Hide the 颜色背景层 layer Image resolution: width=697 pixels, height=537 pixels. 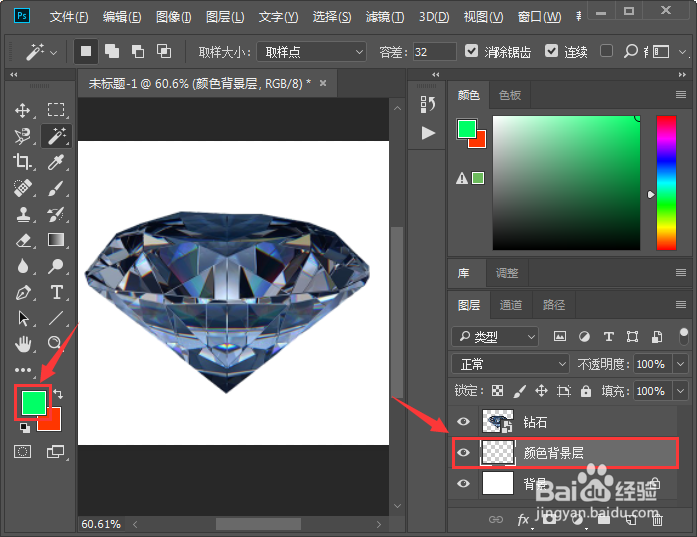pos(463,453)
